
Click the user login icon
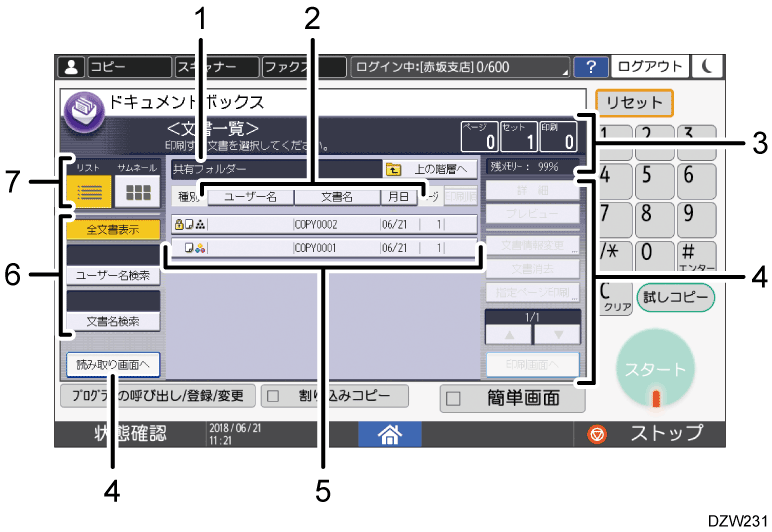click(x=71, y=67)
